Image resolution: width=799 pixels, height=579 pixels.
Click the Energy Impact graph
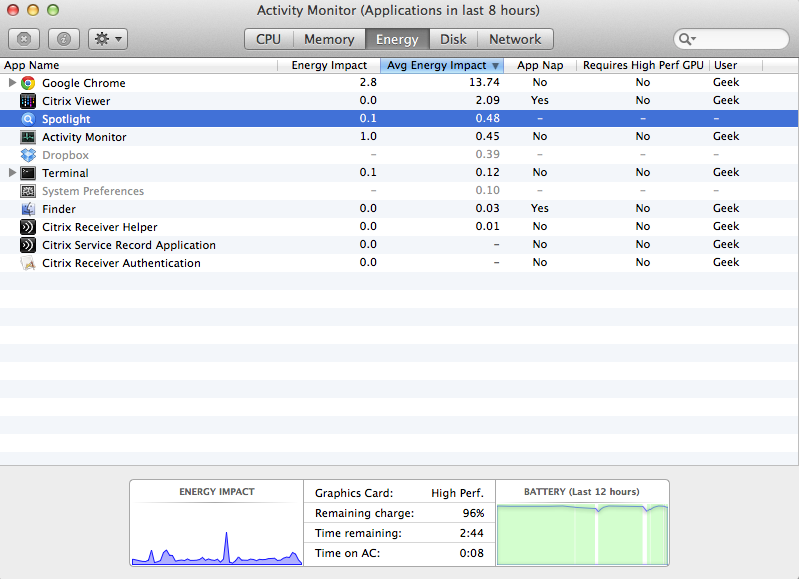[x=217, y=534]
